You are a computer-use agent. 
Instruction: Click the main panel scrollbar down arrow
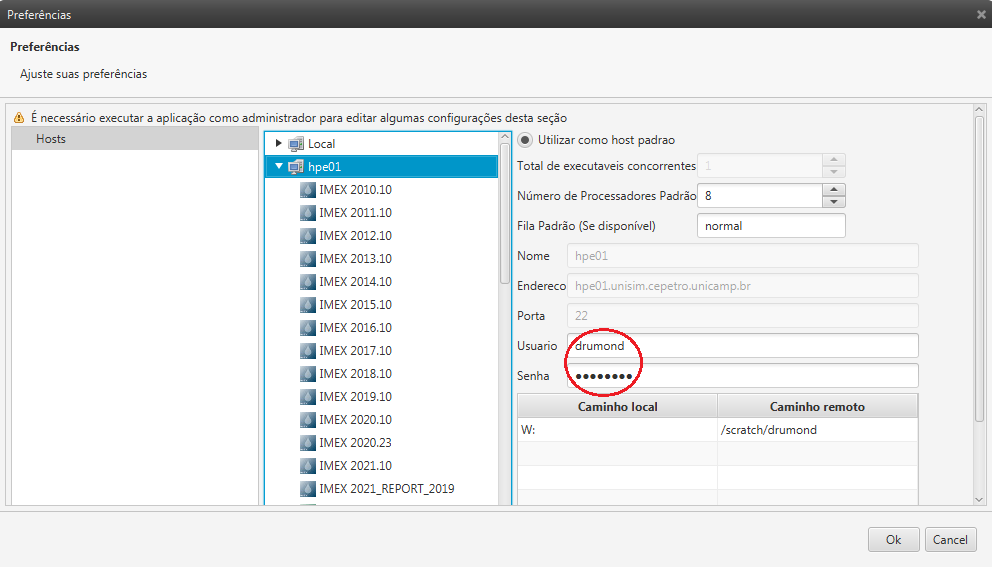coord(979,499)
